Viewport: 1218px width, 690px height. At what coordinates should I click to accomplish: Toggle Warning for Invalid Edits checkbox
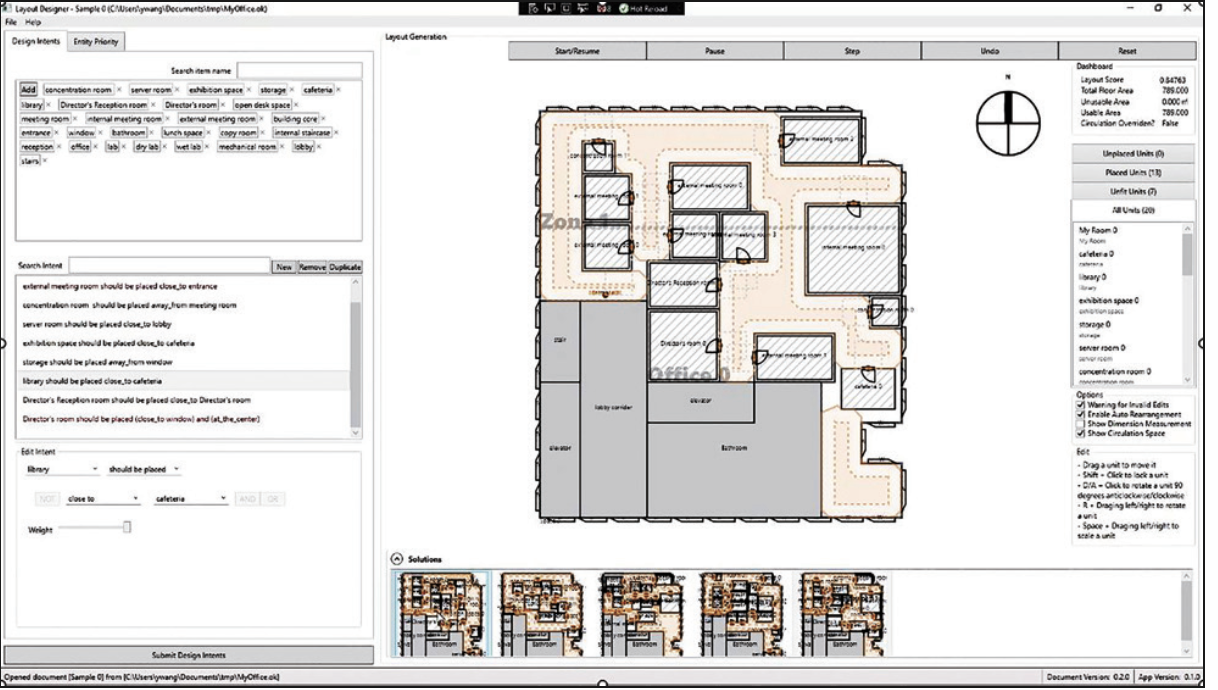point(1080,404)
